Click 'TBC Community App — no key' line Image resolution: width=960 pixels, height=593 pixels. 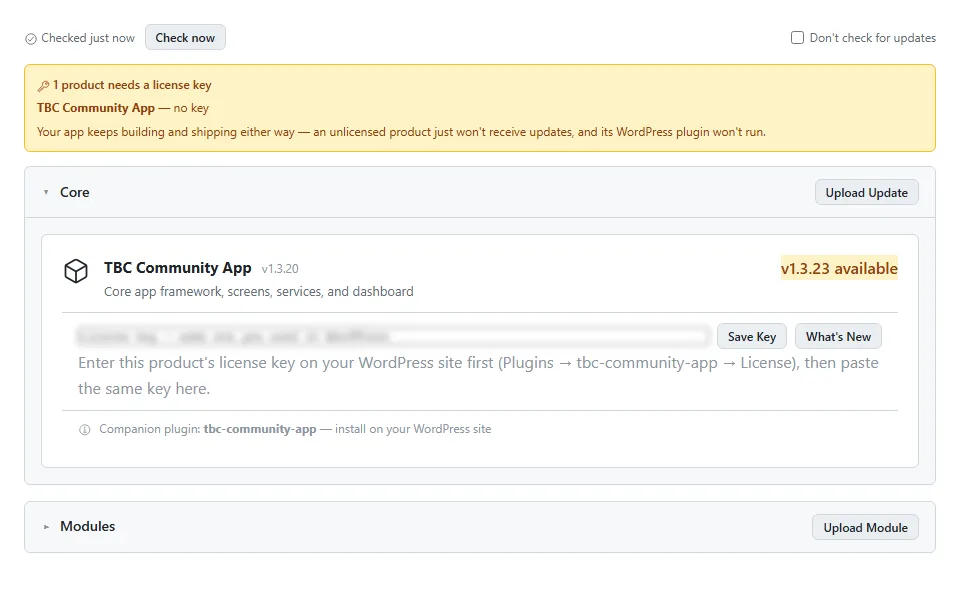(122, 108)
